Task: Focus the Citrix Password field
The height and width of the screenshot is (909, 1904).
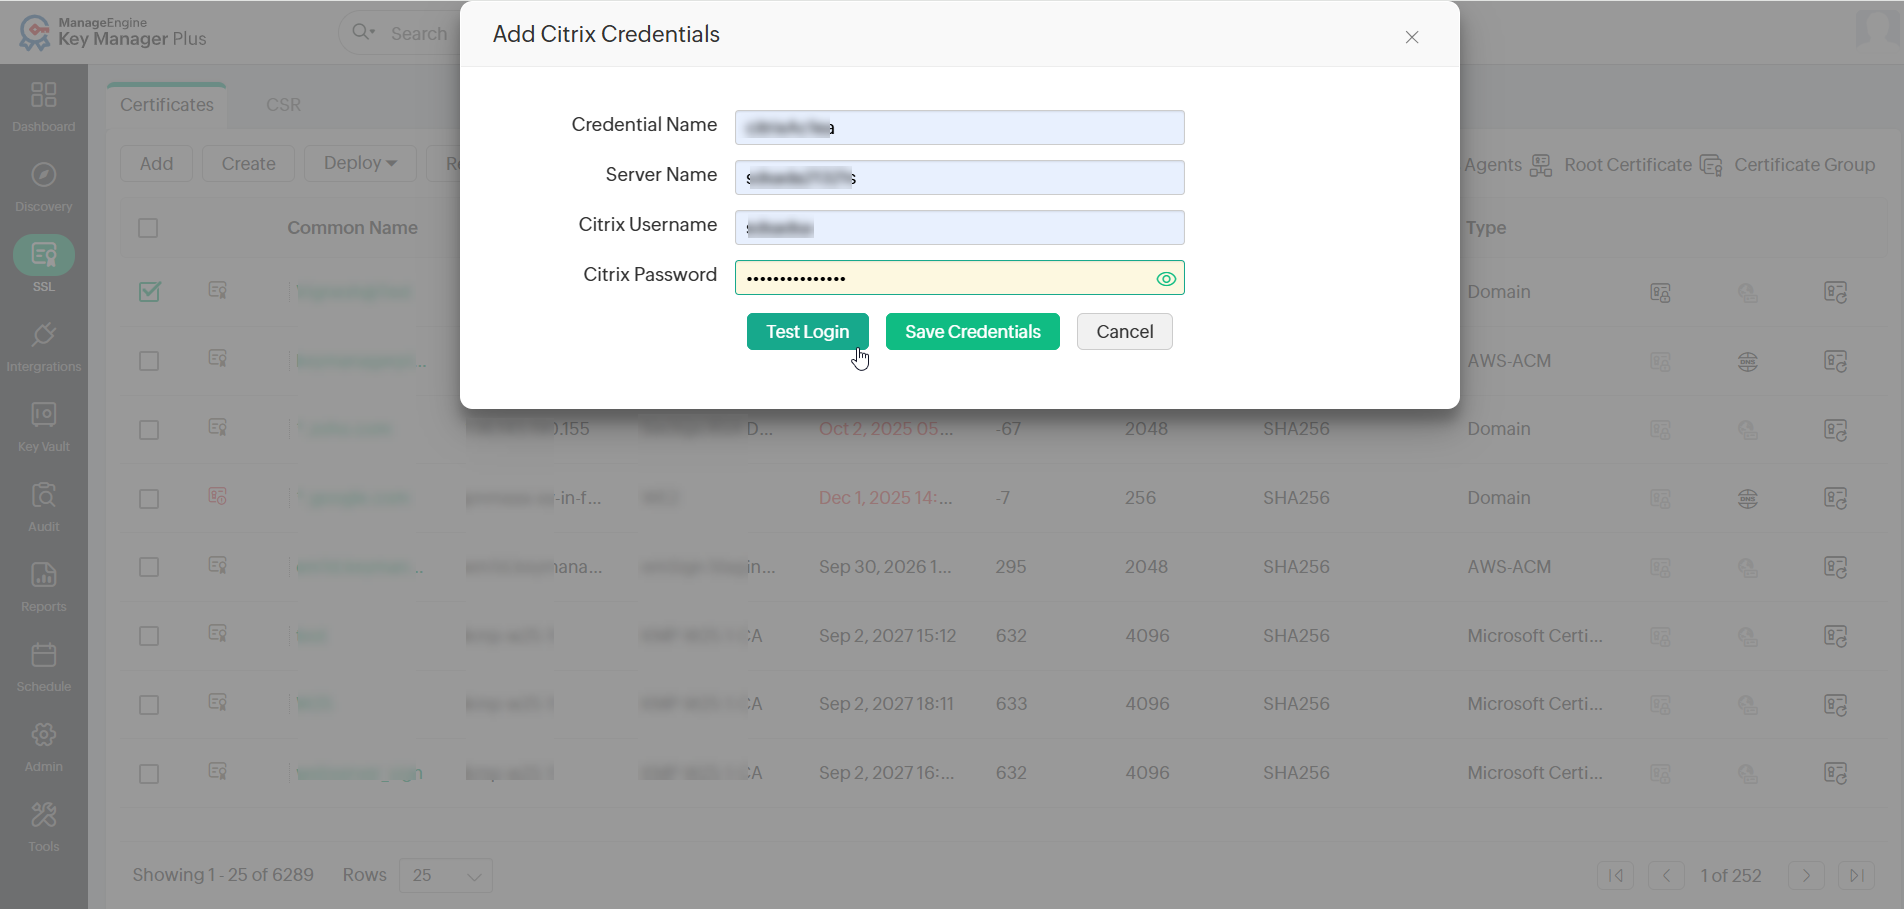Action: pyautogui.click(x=960, y=278)
